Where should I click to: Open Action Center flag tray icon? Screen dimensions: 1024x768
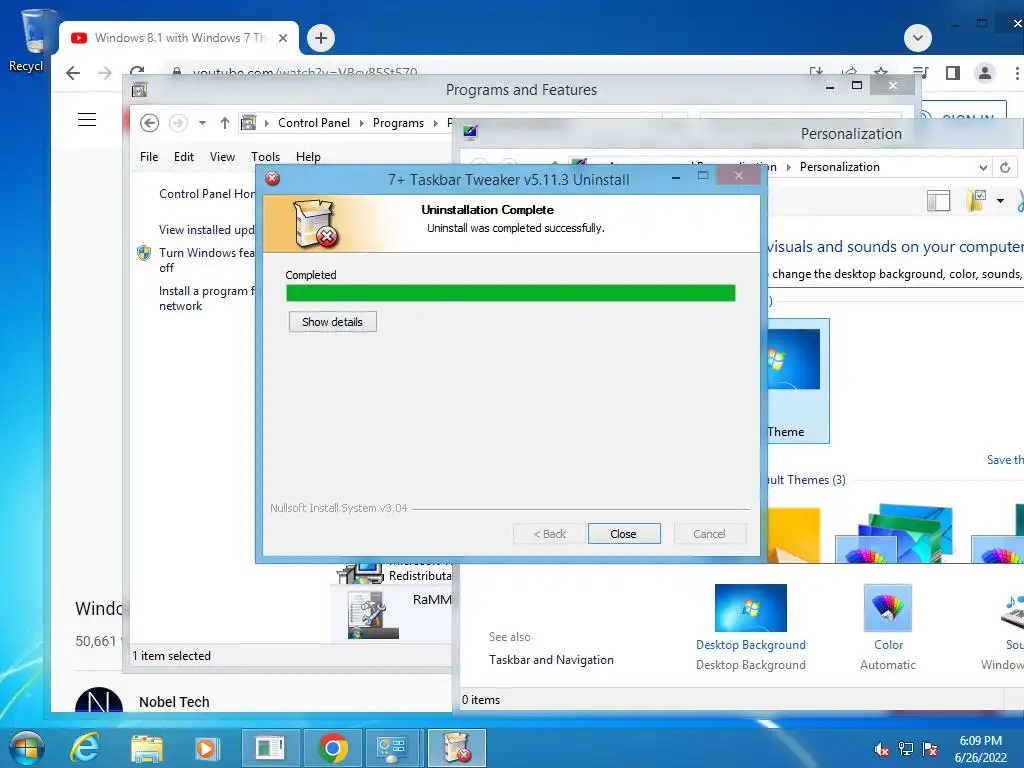point(930,749)
